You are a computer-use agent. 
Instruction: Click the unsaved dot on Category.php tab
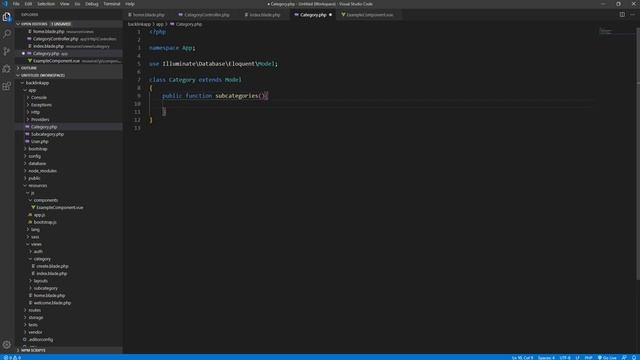[x=330, y=15]
